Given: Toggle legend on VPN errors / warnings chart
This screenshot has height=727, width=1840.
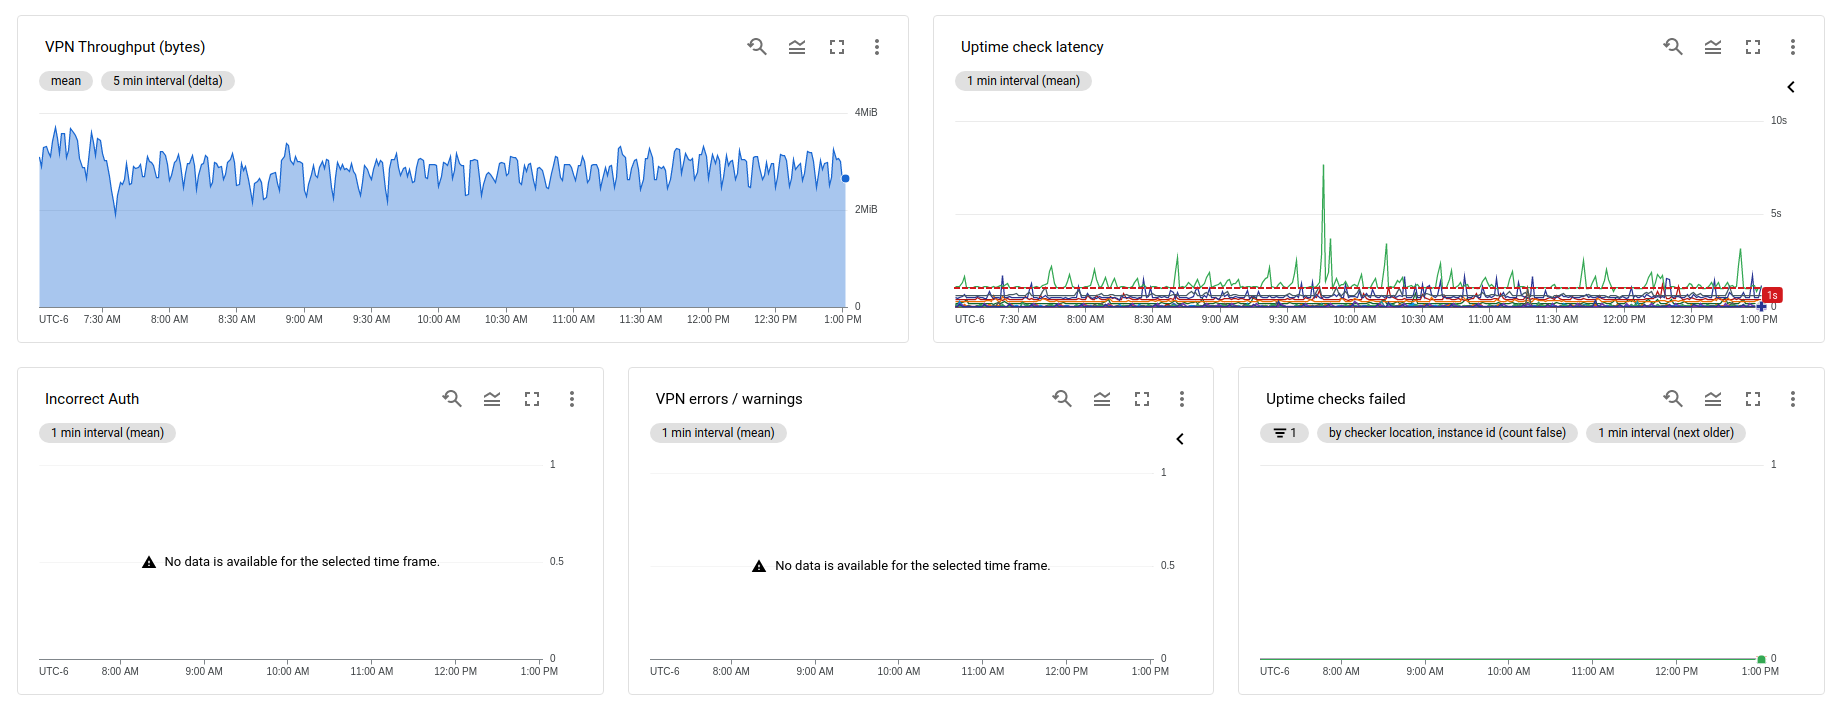Looking at the screenshot, I should click(1102, 399).
